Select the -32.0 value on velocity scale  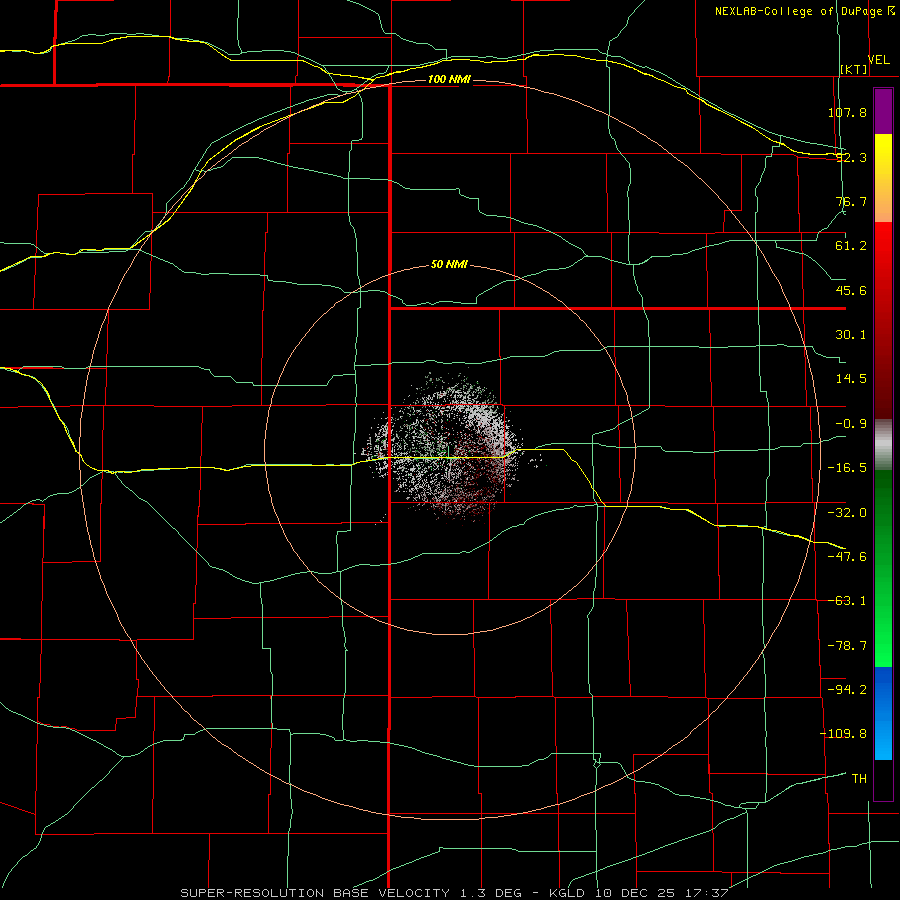847,513
